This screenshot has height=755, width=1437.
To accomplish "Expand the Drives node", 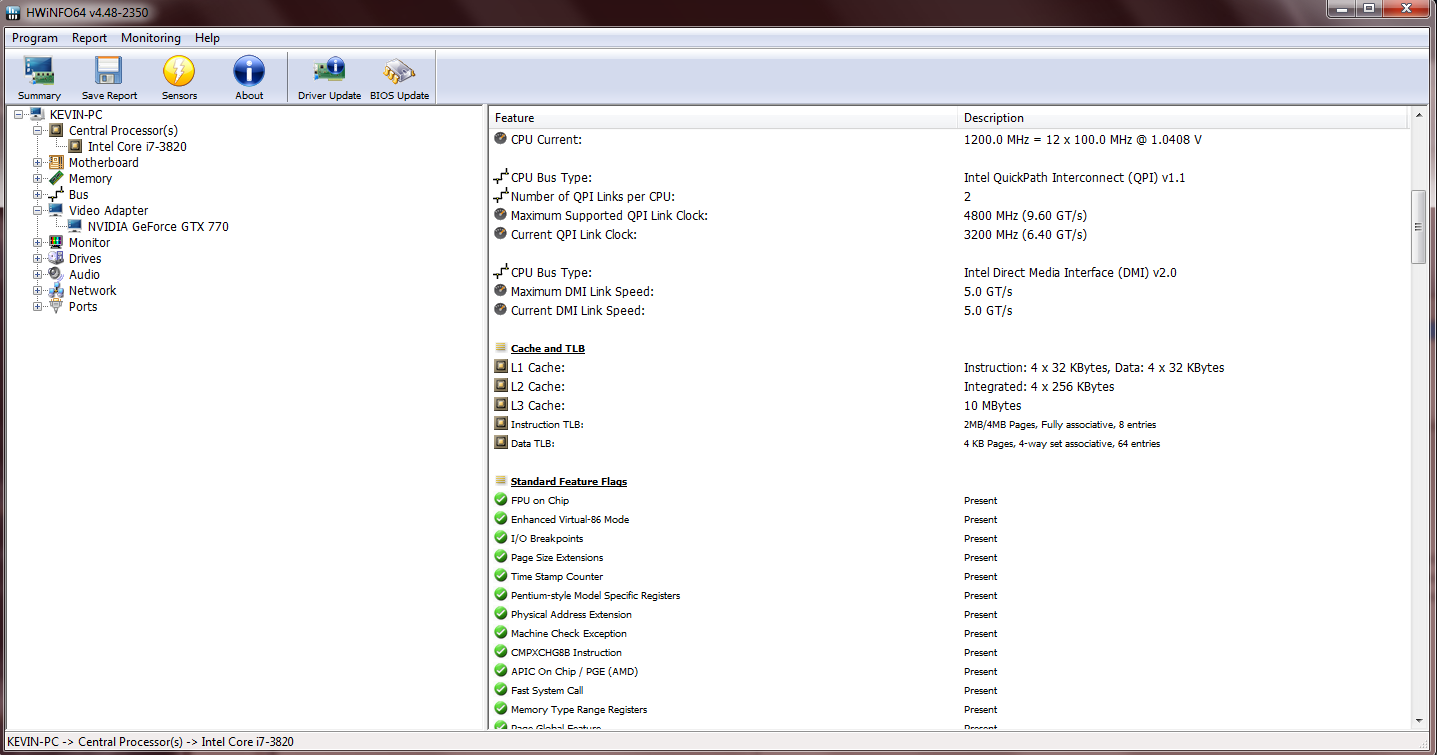I will pos(38,259).
